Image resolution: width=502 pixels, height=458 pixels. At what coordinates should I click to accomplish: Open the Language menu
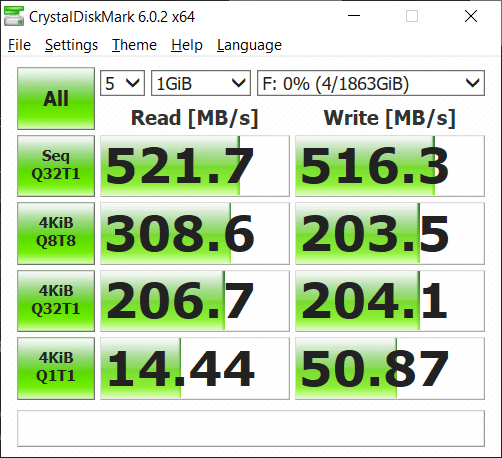[249, 45]
